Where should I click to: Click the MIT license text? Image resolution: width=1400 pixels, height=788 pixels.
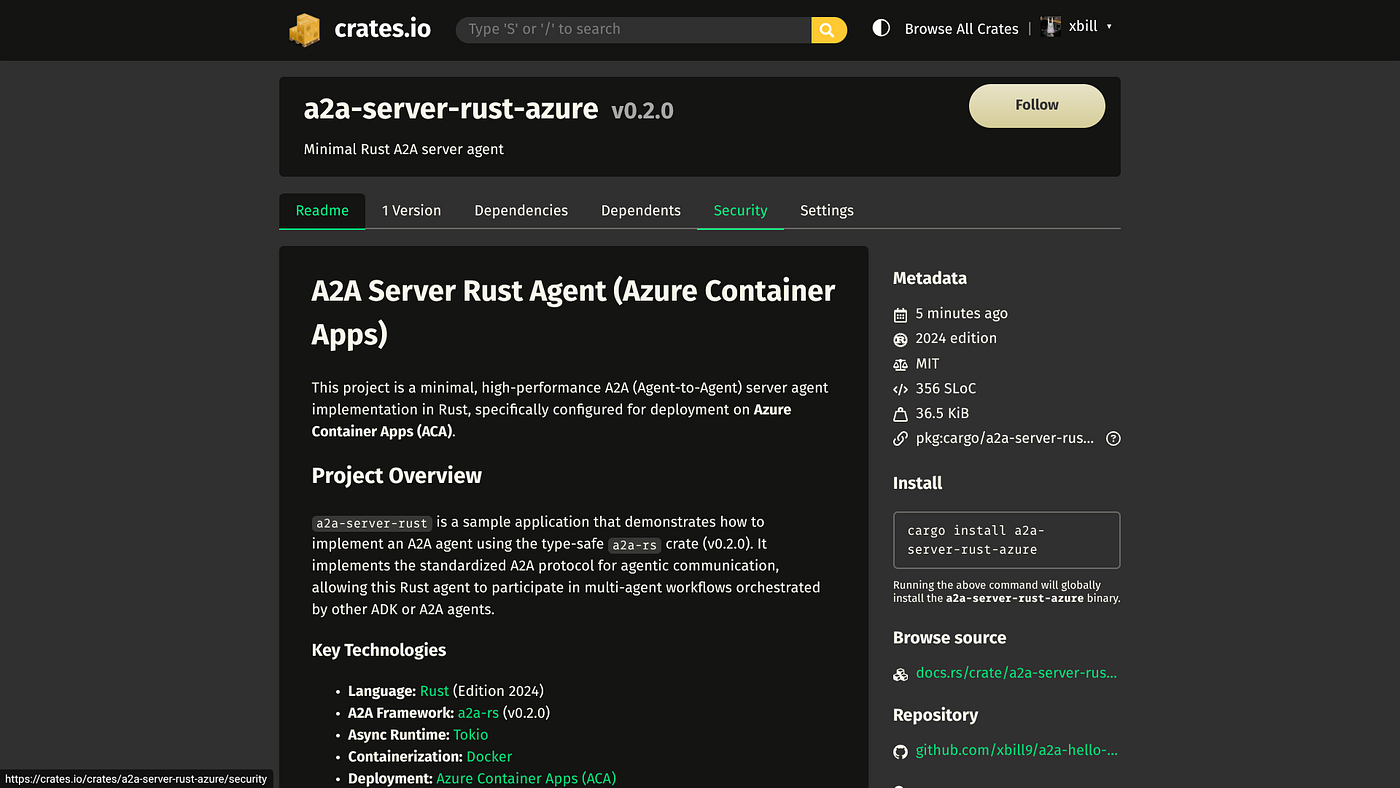(928, 364)
